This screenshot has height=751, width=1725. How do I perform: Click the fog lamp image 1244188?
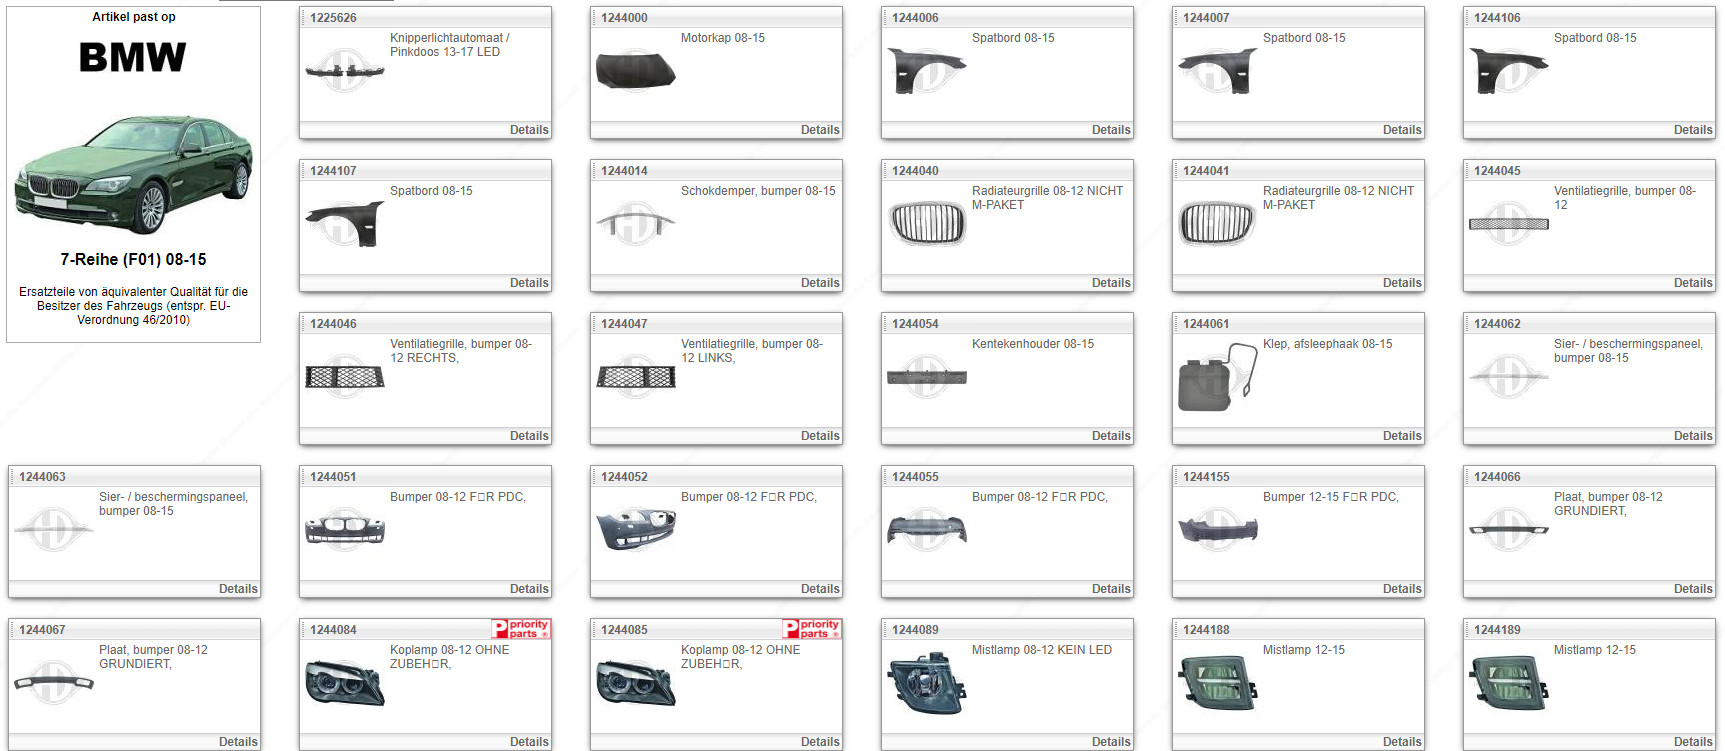[1218, 683]
